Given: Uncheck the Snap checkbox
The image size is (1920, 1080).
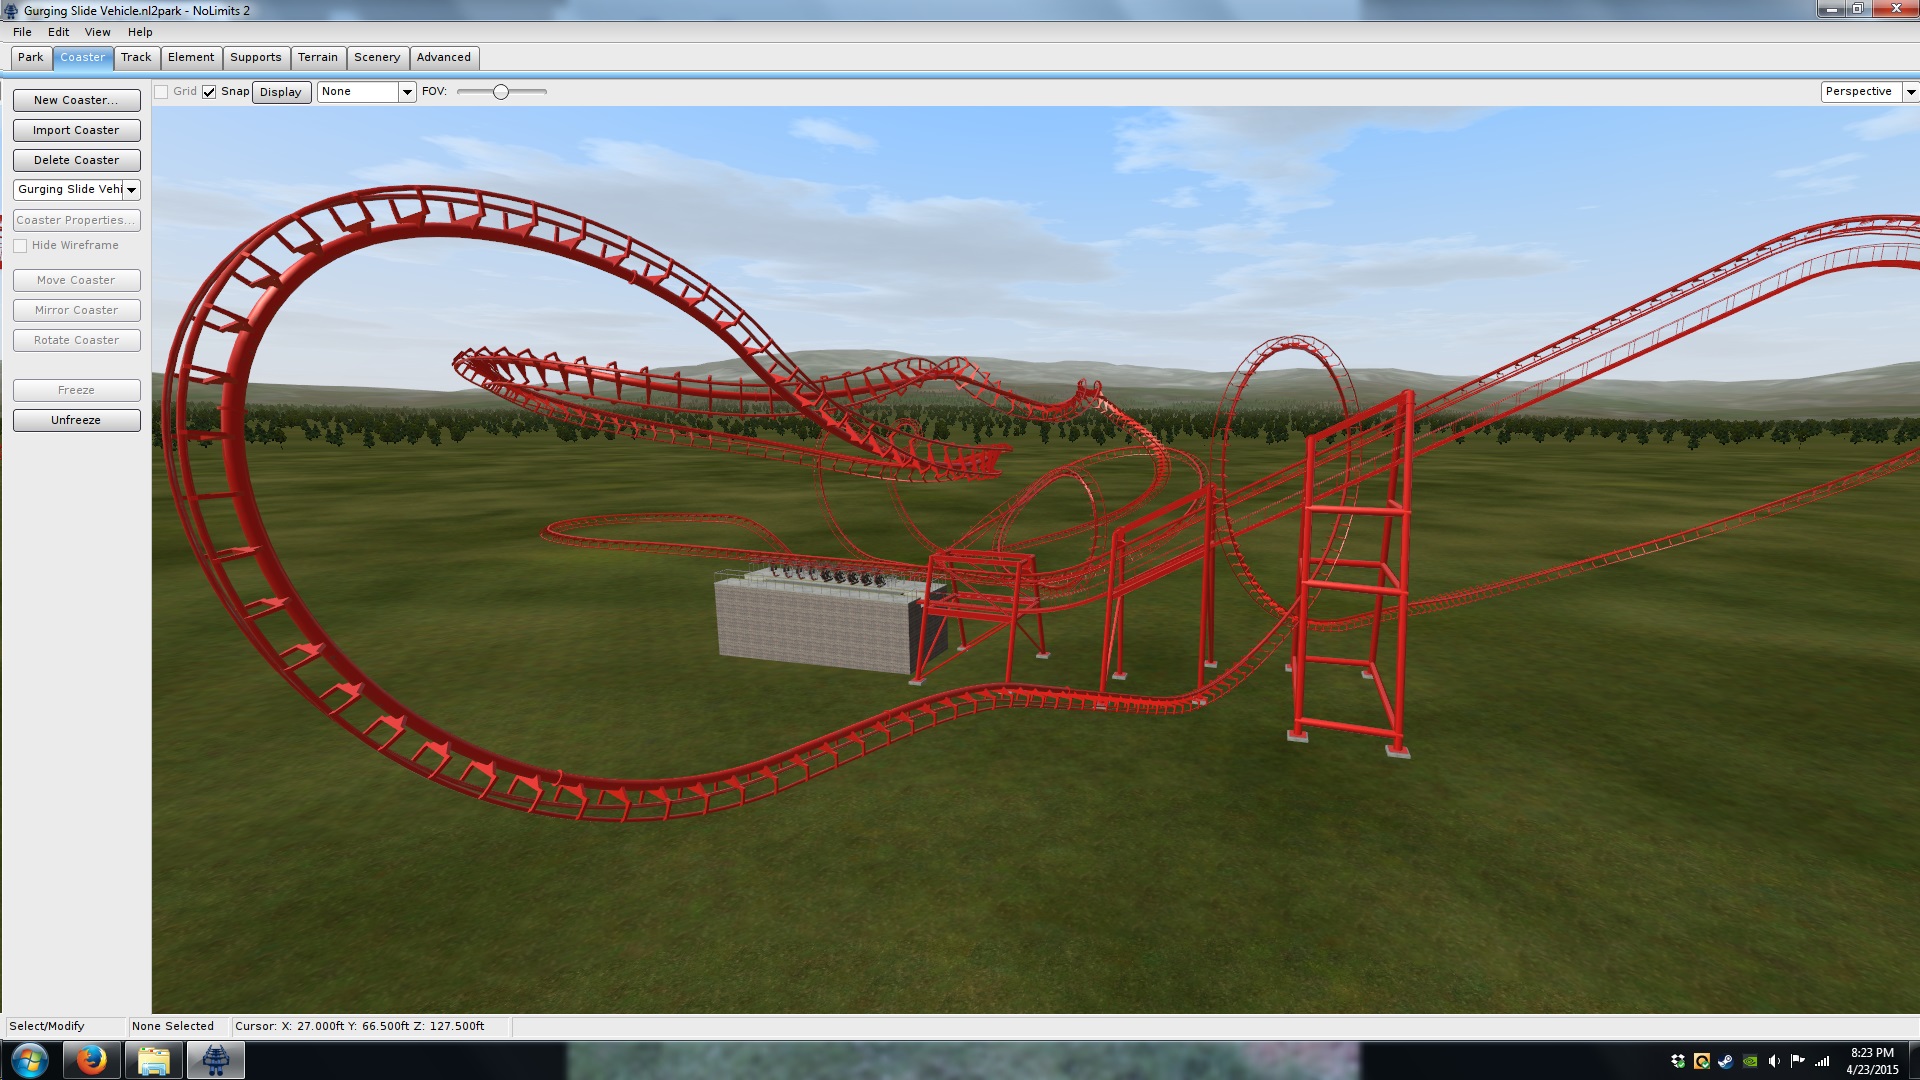Looking at the screenshot, I should pyautogui.click(x=209, y=92).
